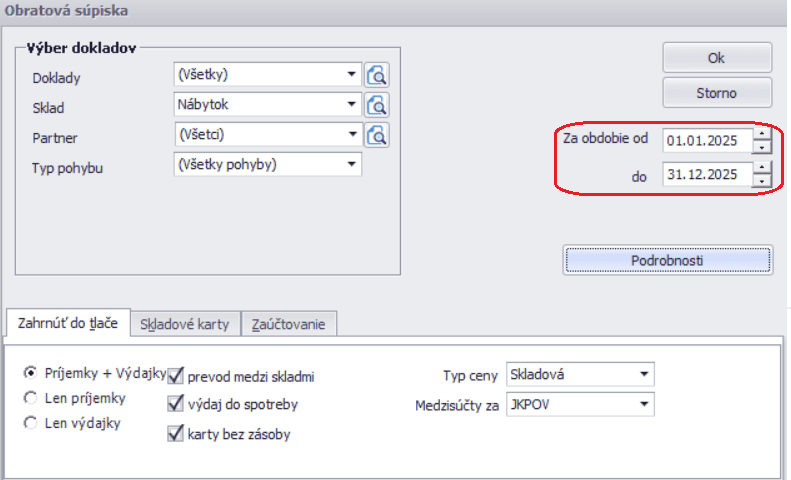Open lookup icon next to Doklady
Image resolution: width=791 pixels, height=480 pixels.
[377, 74]
